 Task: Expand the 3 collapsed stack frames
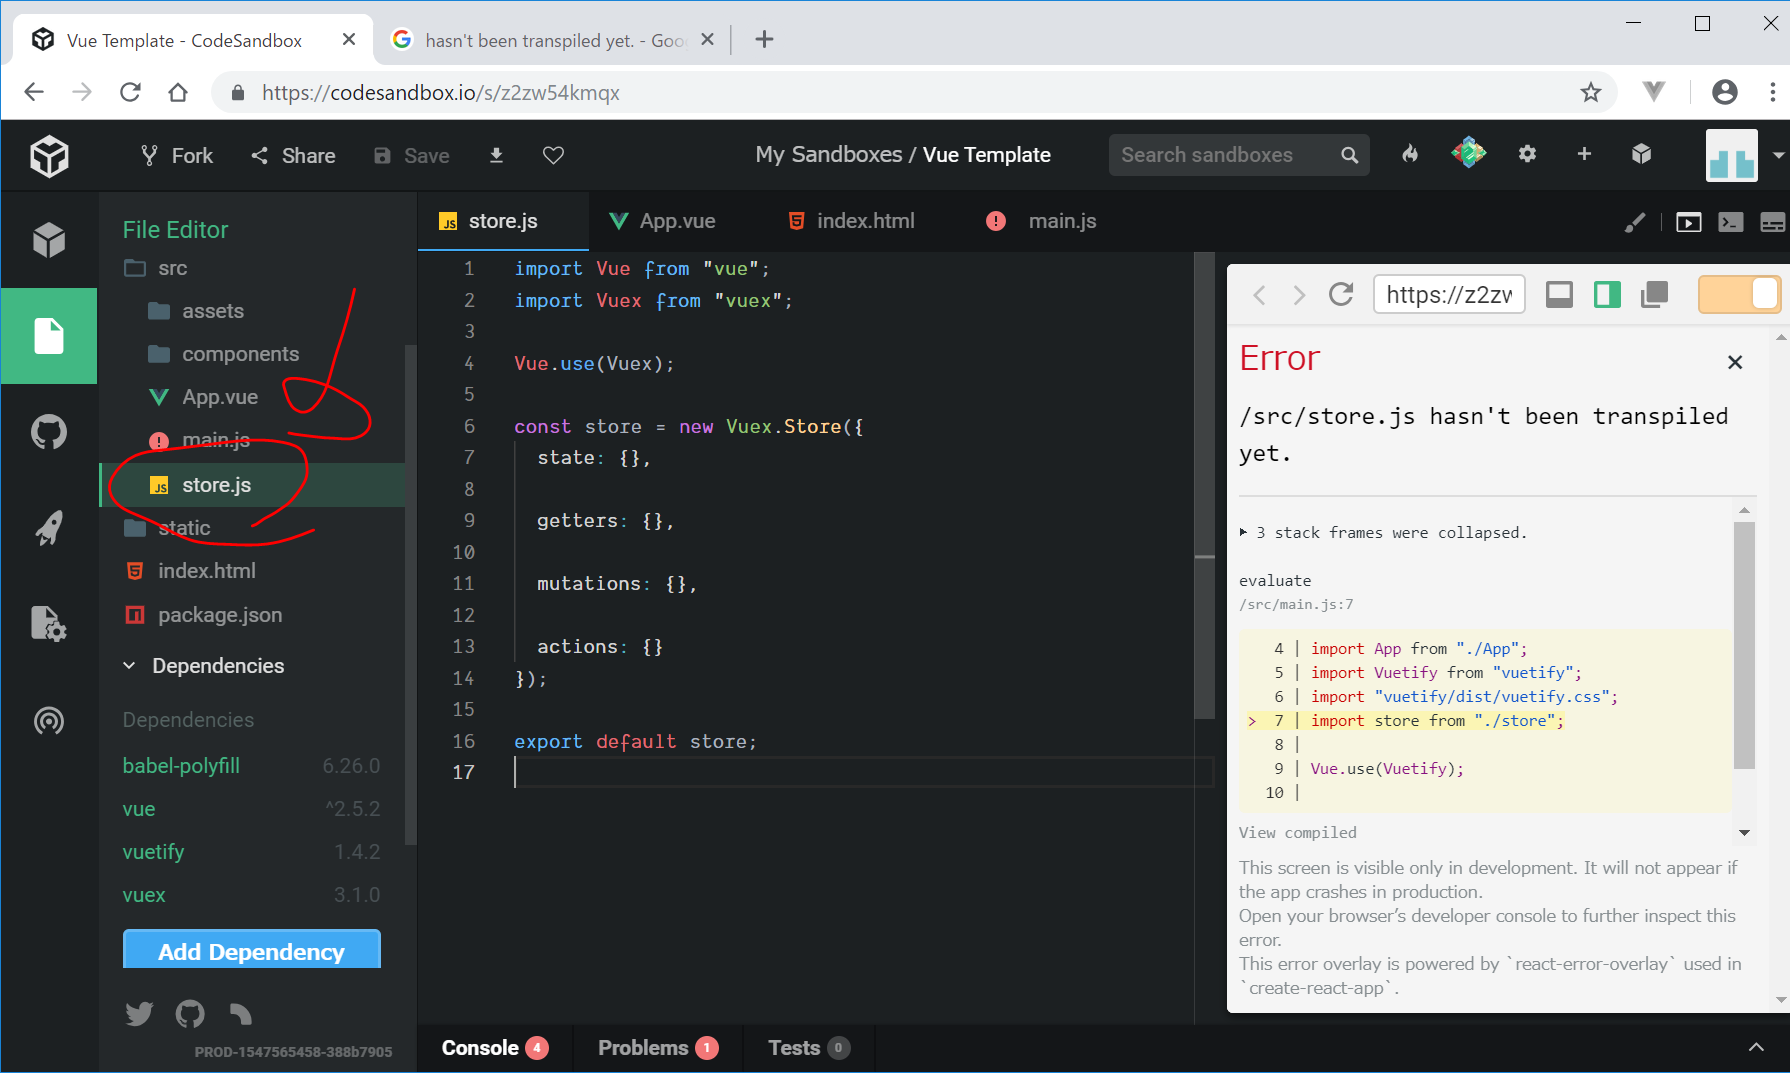1244,533
